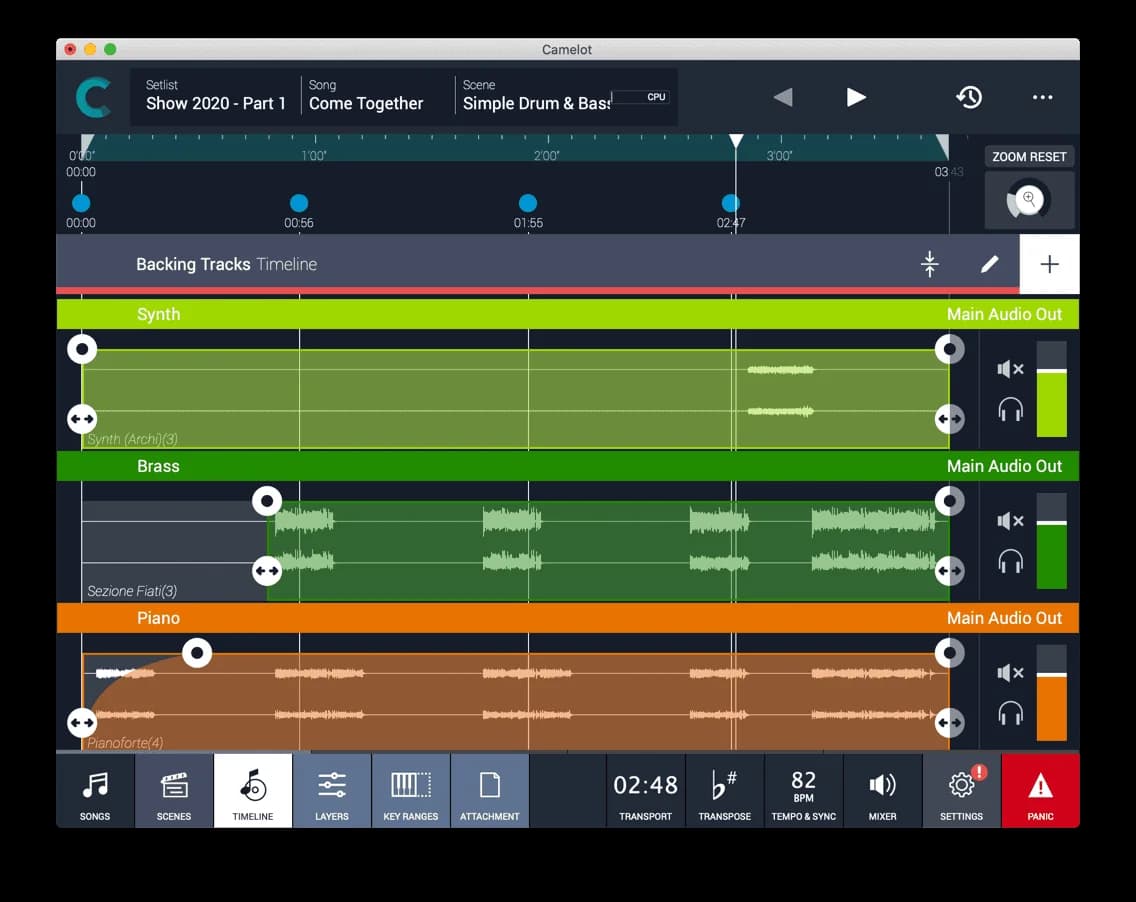Mute the Piano track
Image resolution: width=1136 pixels, height=902 pixels.
pos(1010,672)
